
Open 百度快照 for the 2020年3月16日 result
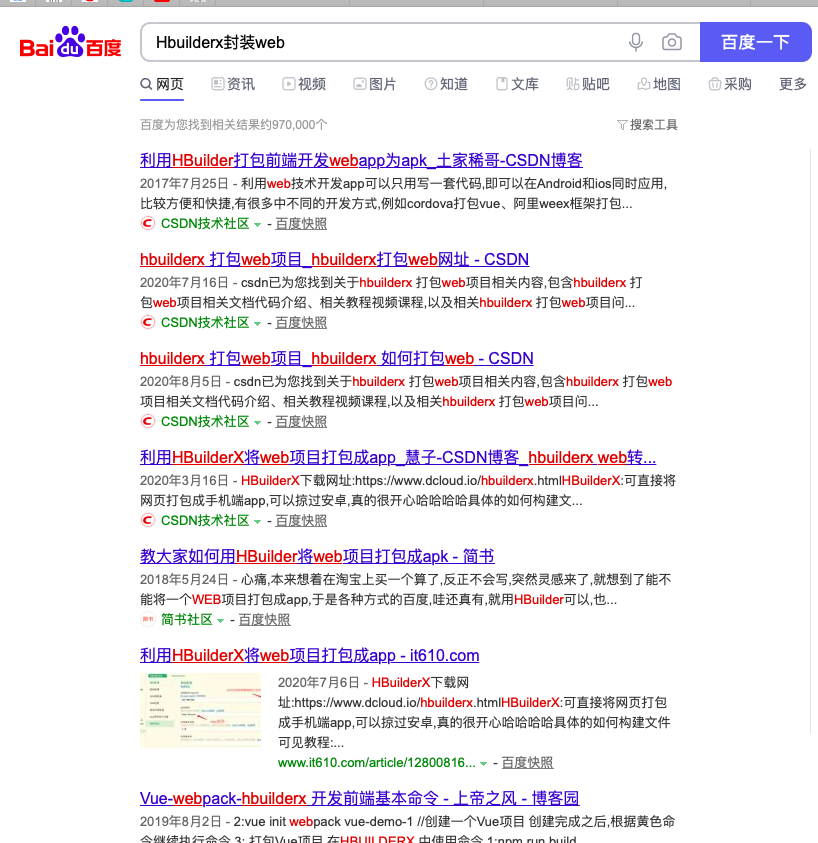tap(301, 520)
